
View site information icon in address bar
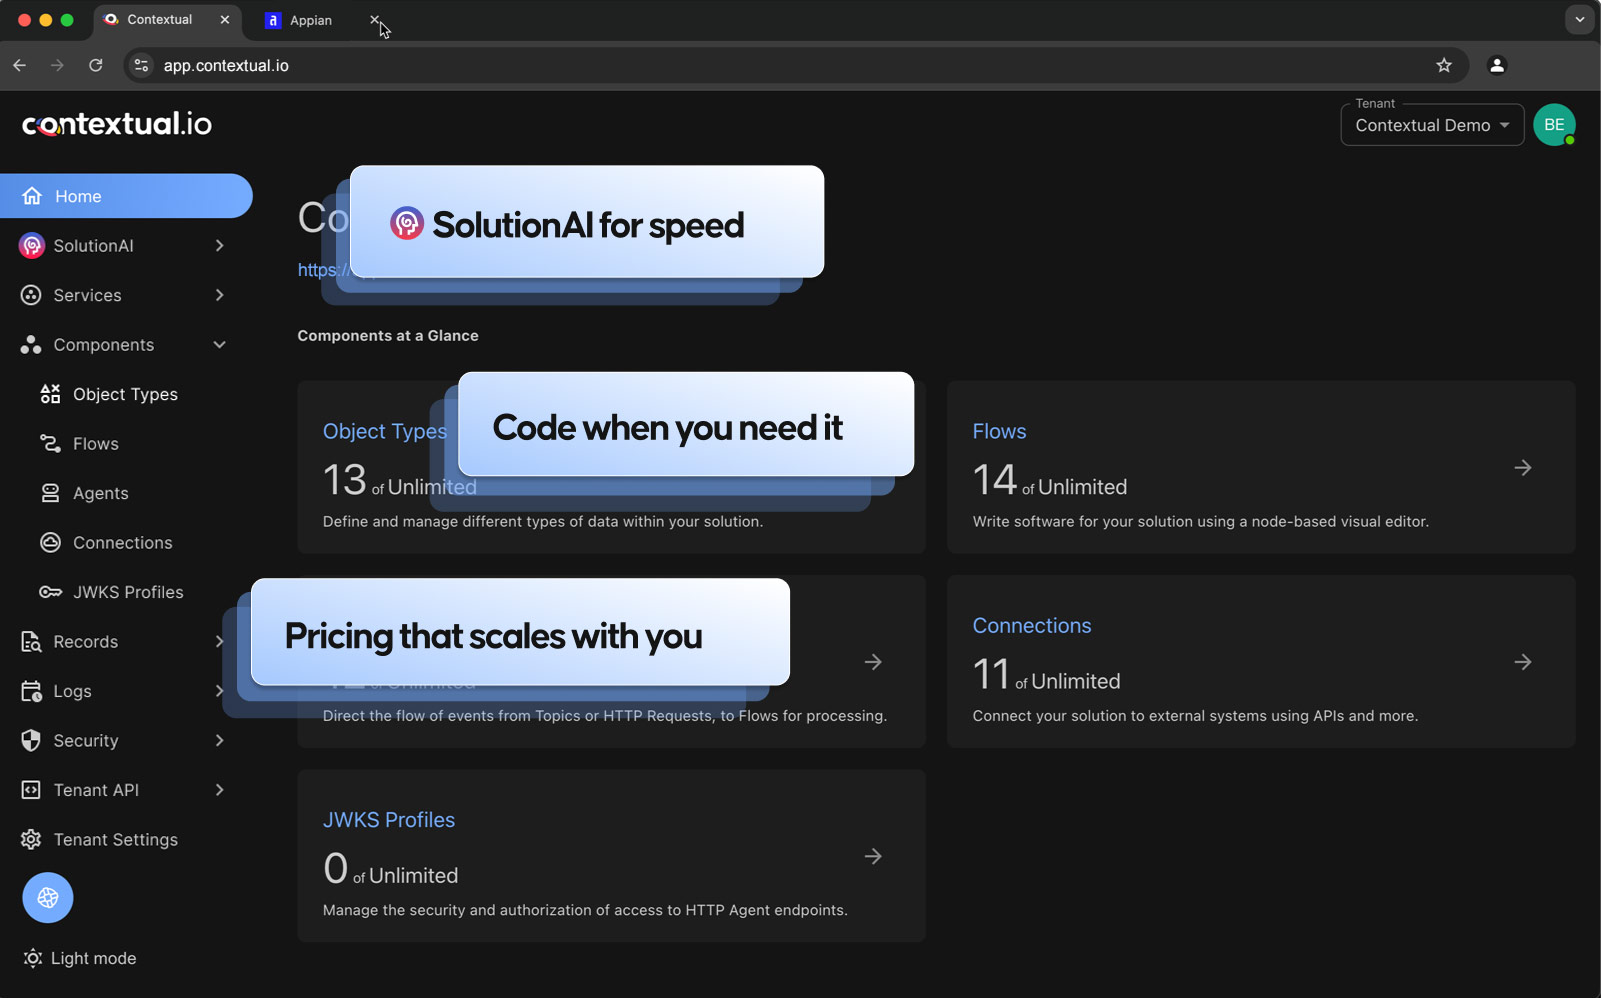(x=141, y=65)
